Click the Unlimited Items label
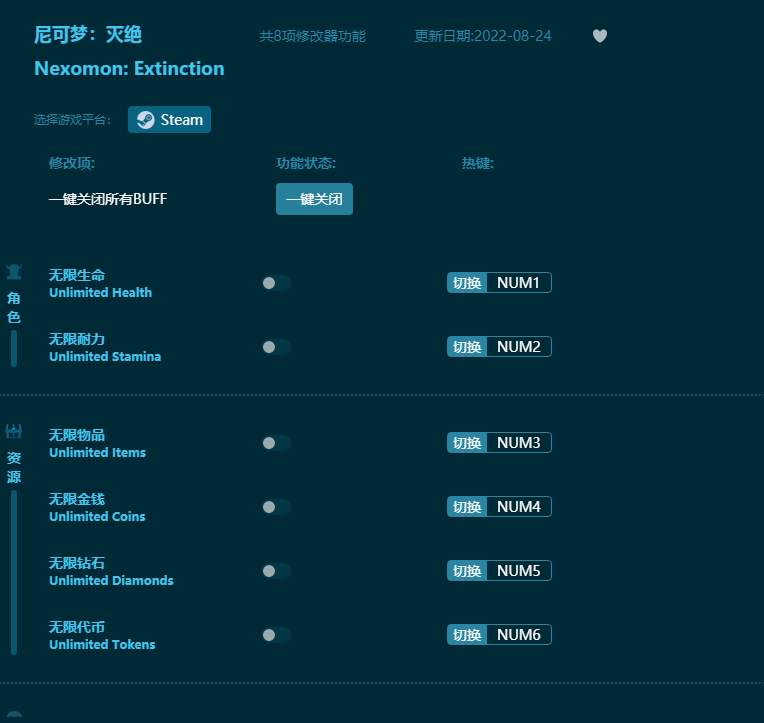This screenshot has width=764, height=723. tap(97, 453)
